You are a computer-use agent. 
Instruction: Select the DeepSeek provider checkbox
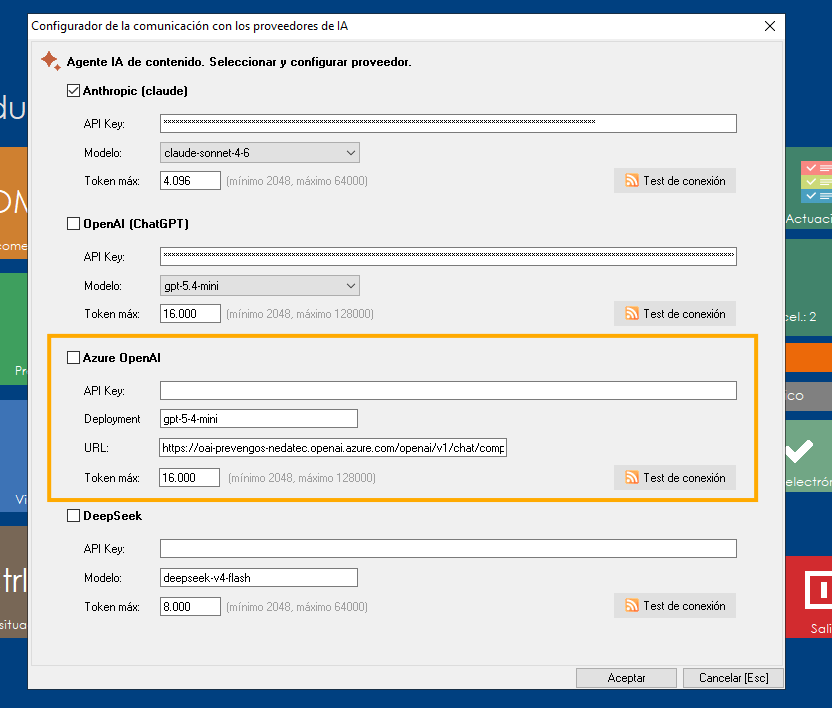click(x=73, y=516)
